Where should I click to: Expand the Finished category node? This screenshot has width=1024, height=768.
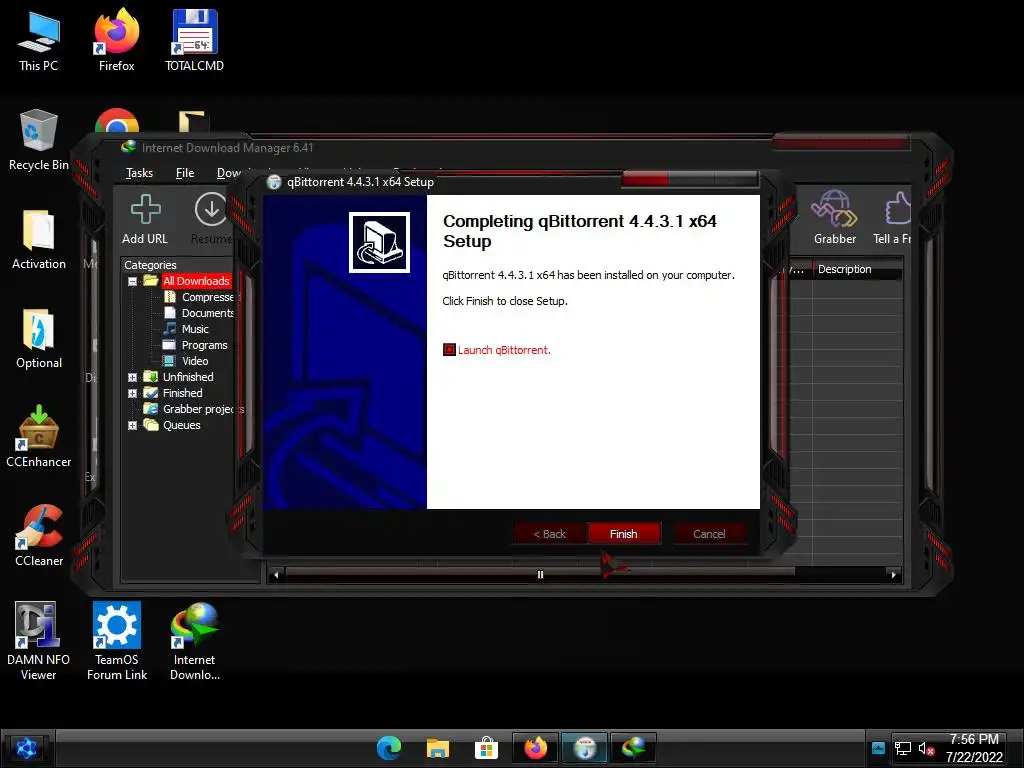click(133, 393)
